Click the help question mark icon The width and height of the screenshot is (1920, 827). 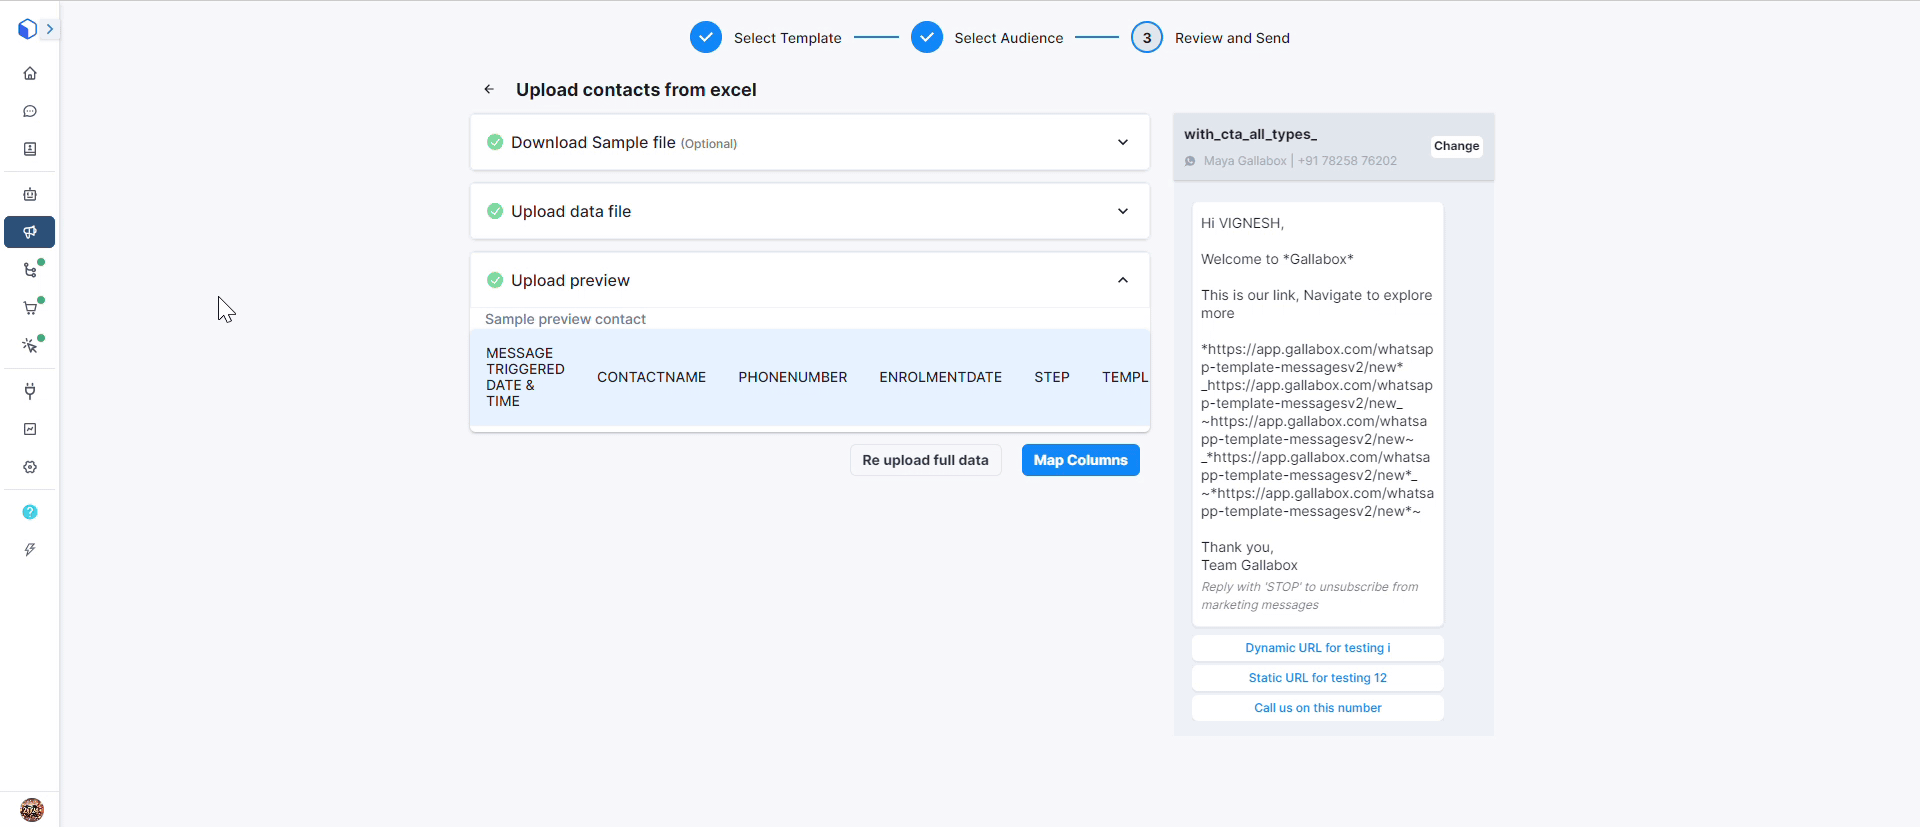pyautogui.click(x=30, y=512)
